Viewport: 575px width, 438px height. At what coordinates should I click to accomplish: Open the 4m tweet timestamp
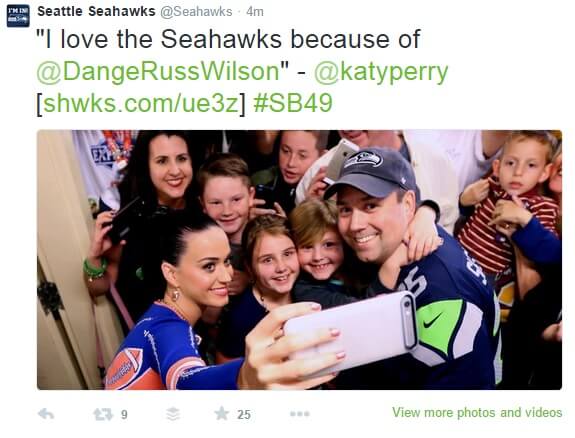(x=255, y=12)
